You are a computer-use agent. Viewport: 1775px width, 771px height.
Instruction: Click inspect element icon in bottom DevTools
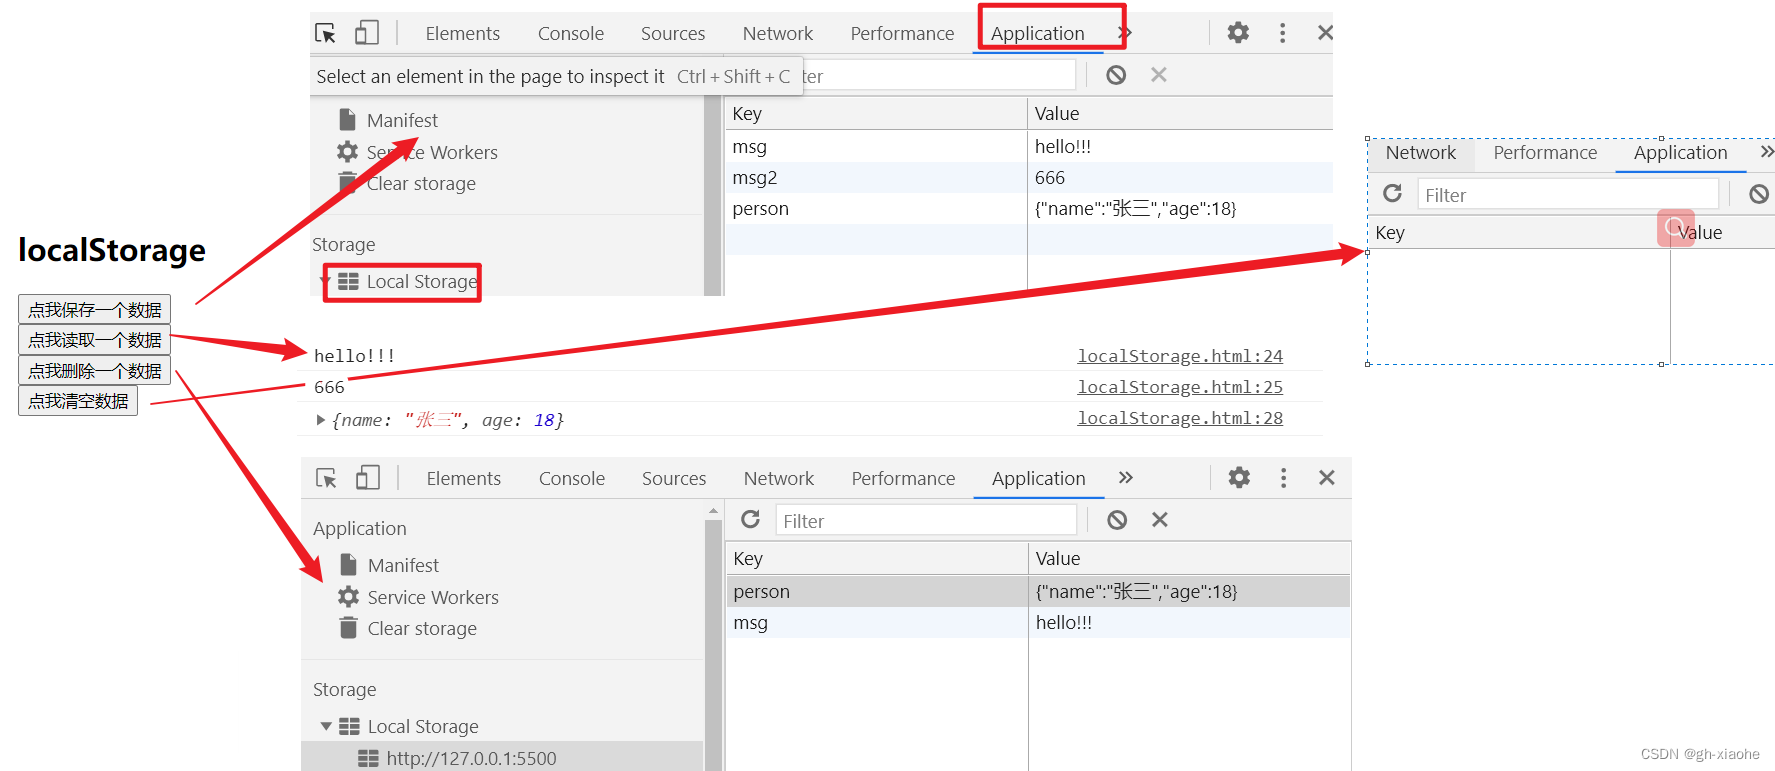pos(327,478)
